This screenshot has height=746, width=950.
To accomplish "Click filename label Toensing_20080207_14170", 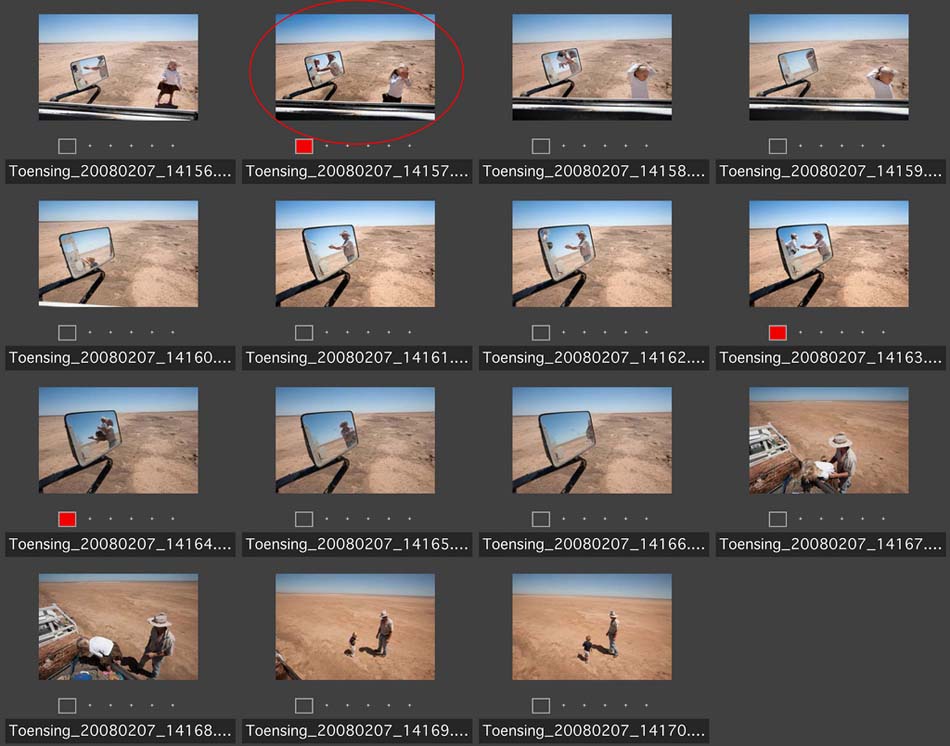I will 594,731.
